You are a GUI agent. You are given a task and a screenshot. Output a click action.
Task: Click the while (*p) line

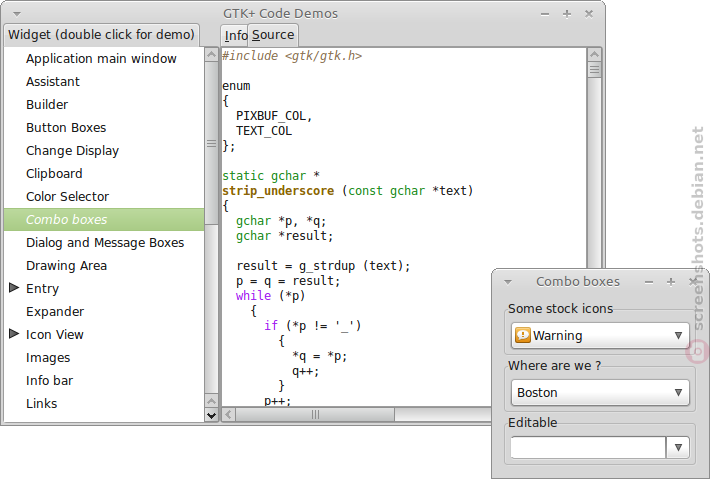(x=271, y=296)
